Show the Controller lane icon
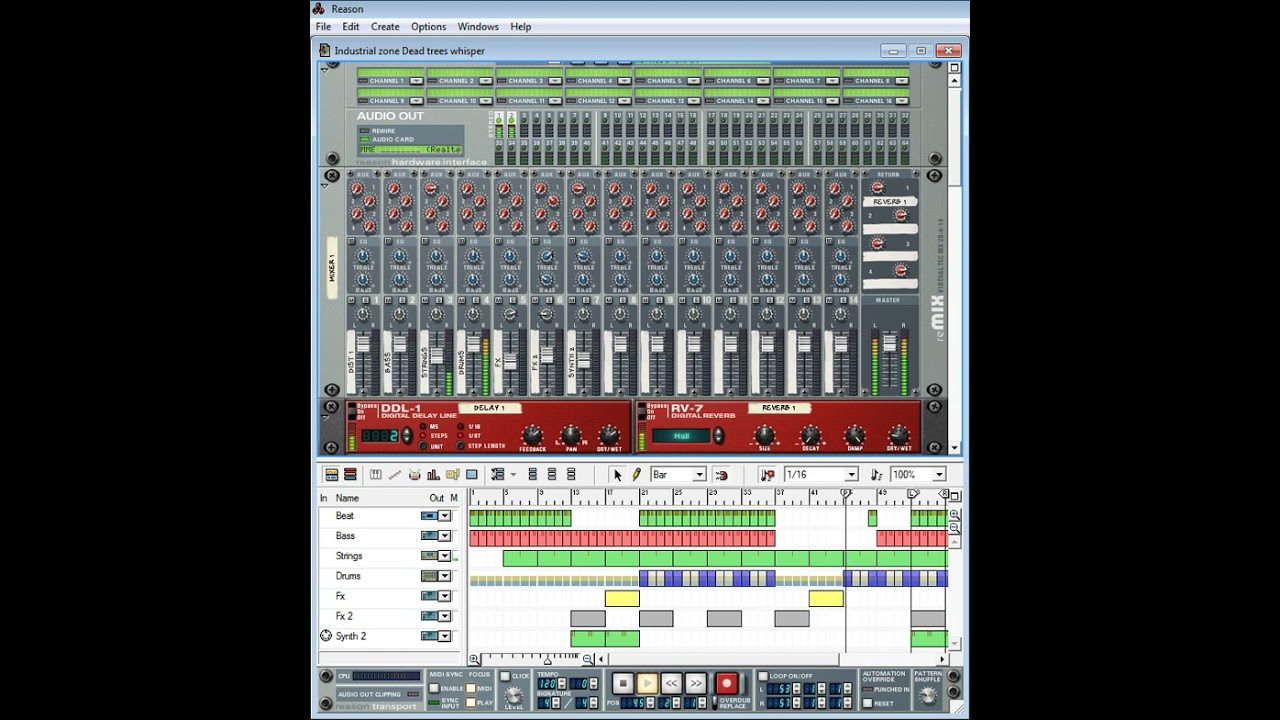The height and width of the screenshot is (720, 1280). (471, 474)
